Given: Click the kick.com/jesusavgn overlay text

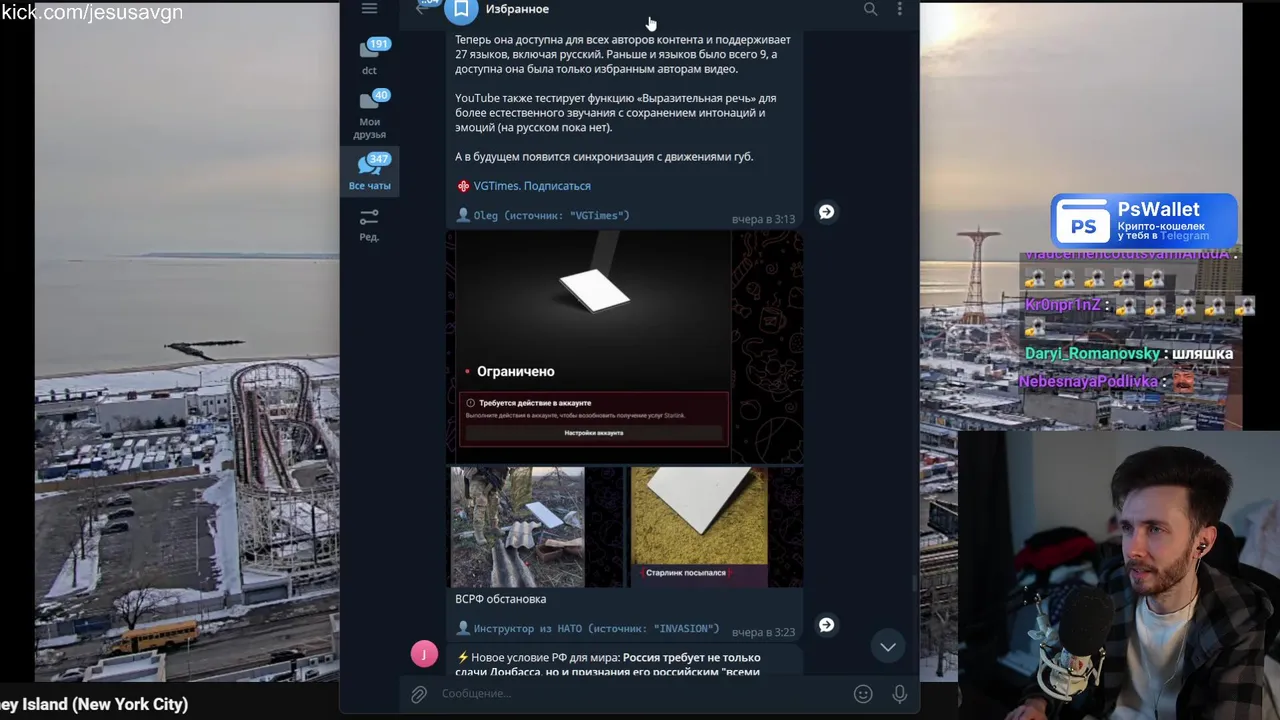Looking at the screenshot, I should pos(92,12).
